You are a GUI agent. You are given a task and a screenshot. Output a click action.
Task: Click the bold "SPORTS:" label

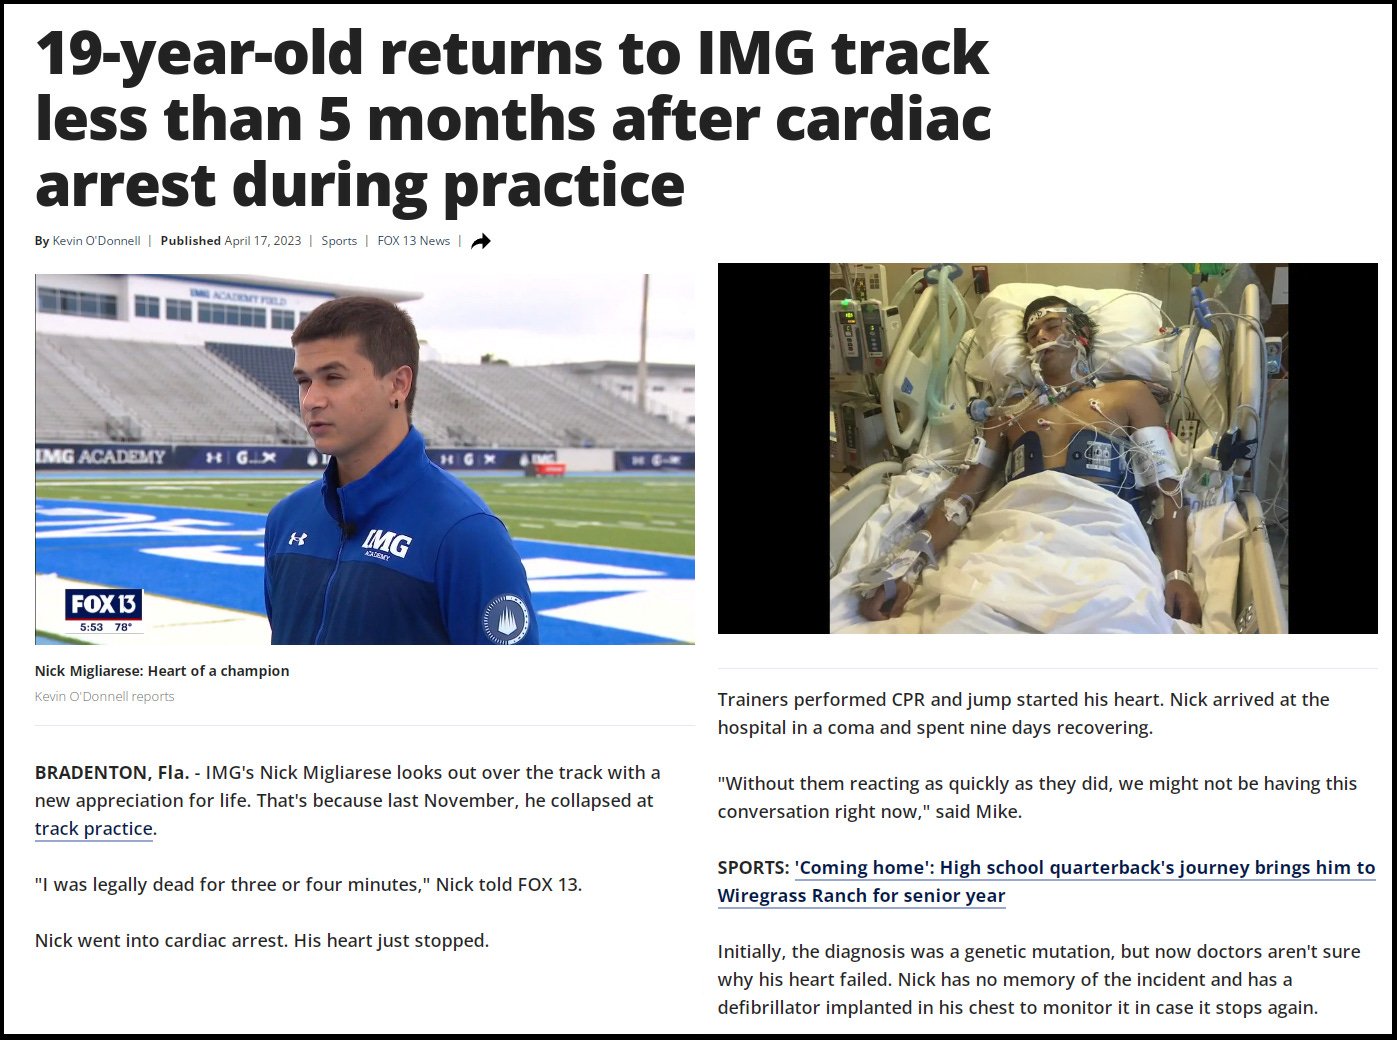753,868
